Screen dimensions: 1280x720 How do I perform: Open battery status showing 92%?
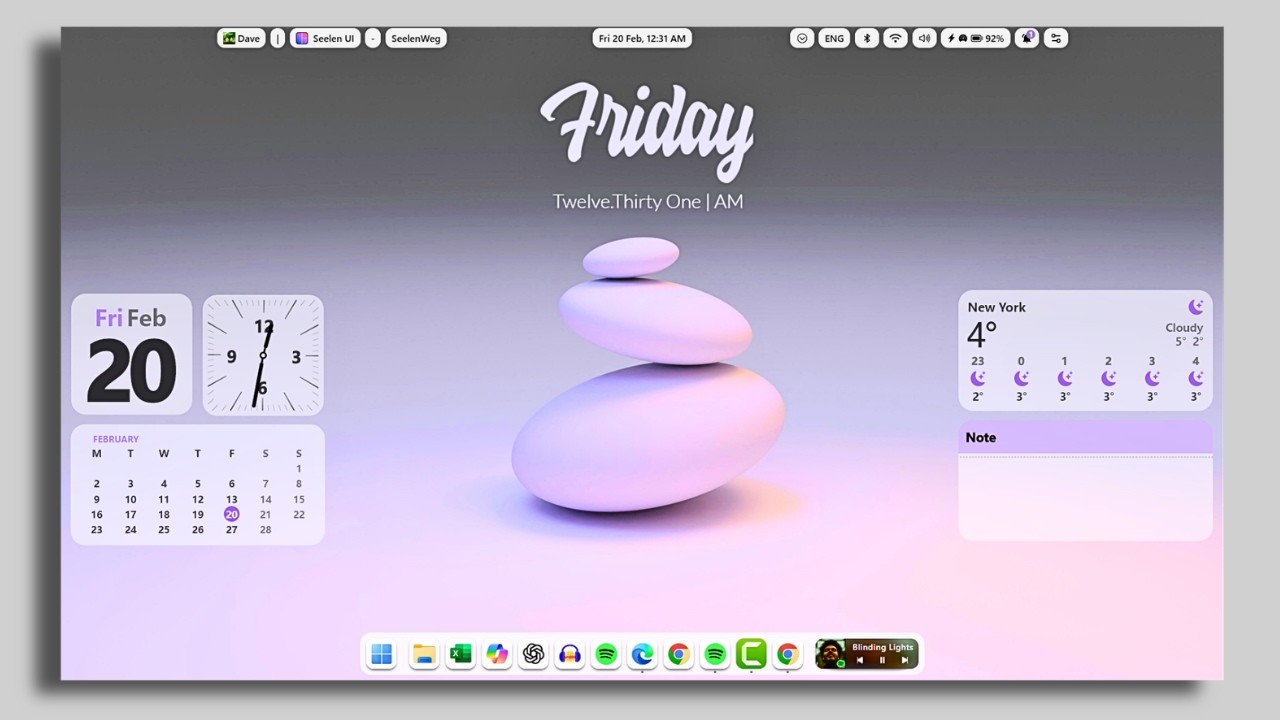(x=975, y=39)
